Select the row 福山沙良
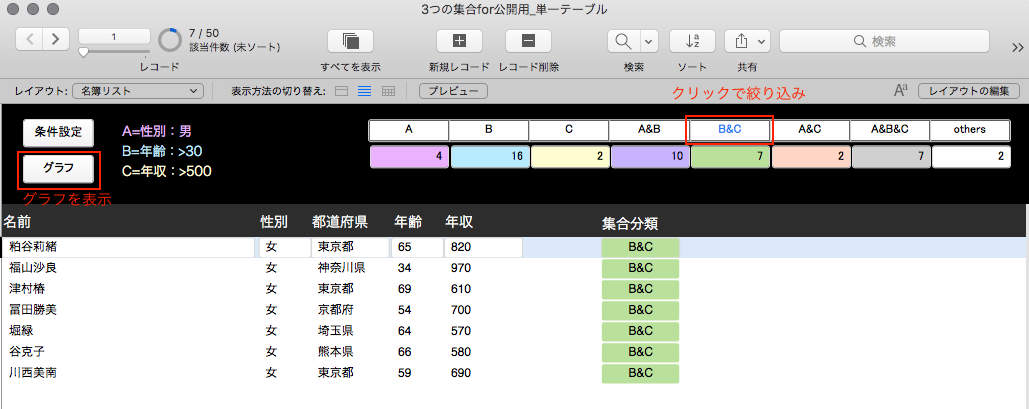The width and height of the screenshot is (1029, 409). point(514,268)
